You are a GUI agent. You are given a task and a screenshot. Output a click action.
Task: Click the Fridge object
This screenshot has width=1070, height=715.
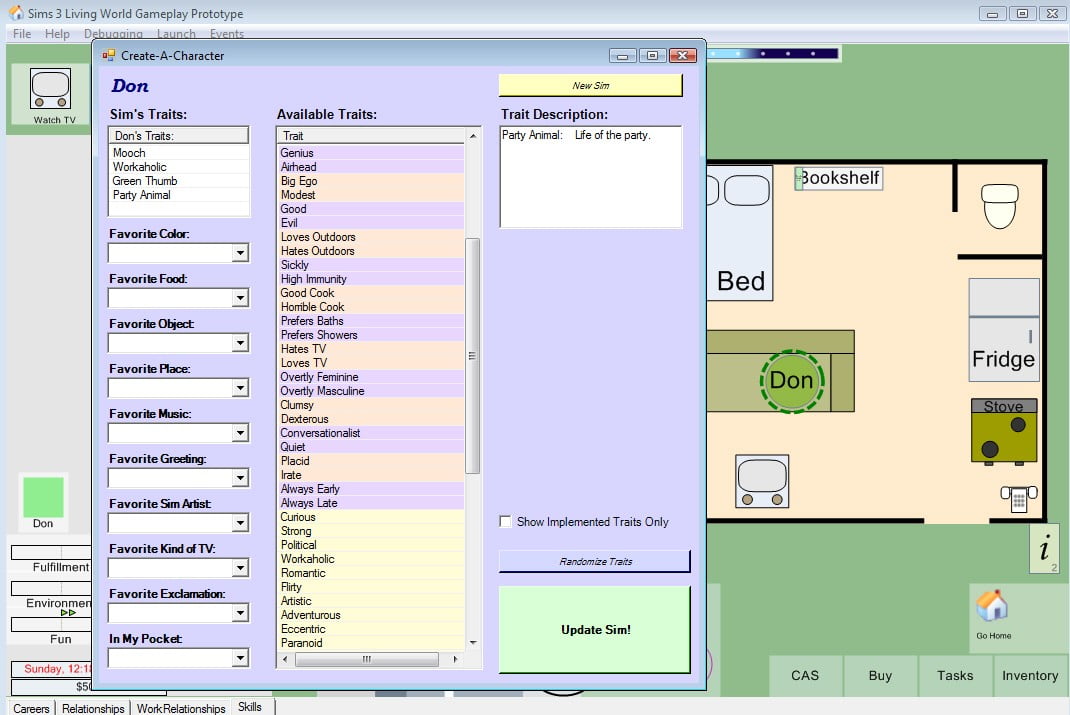pyautogui.click(x=1003, y=330)
